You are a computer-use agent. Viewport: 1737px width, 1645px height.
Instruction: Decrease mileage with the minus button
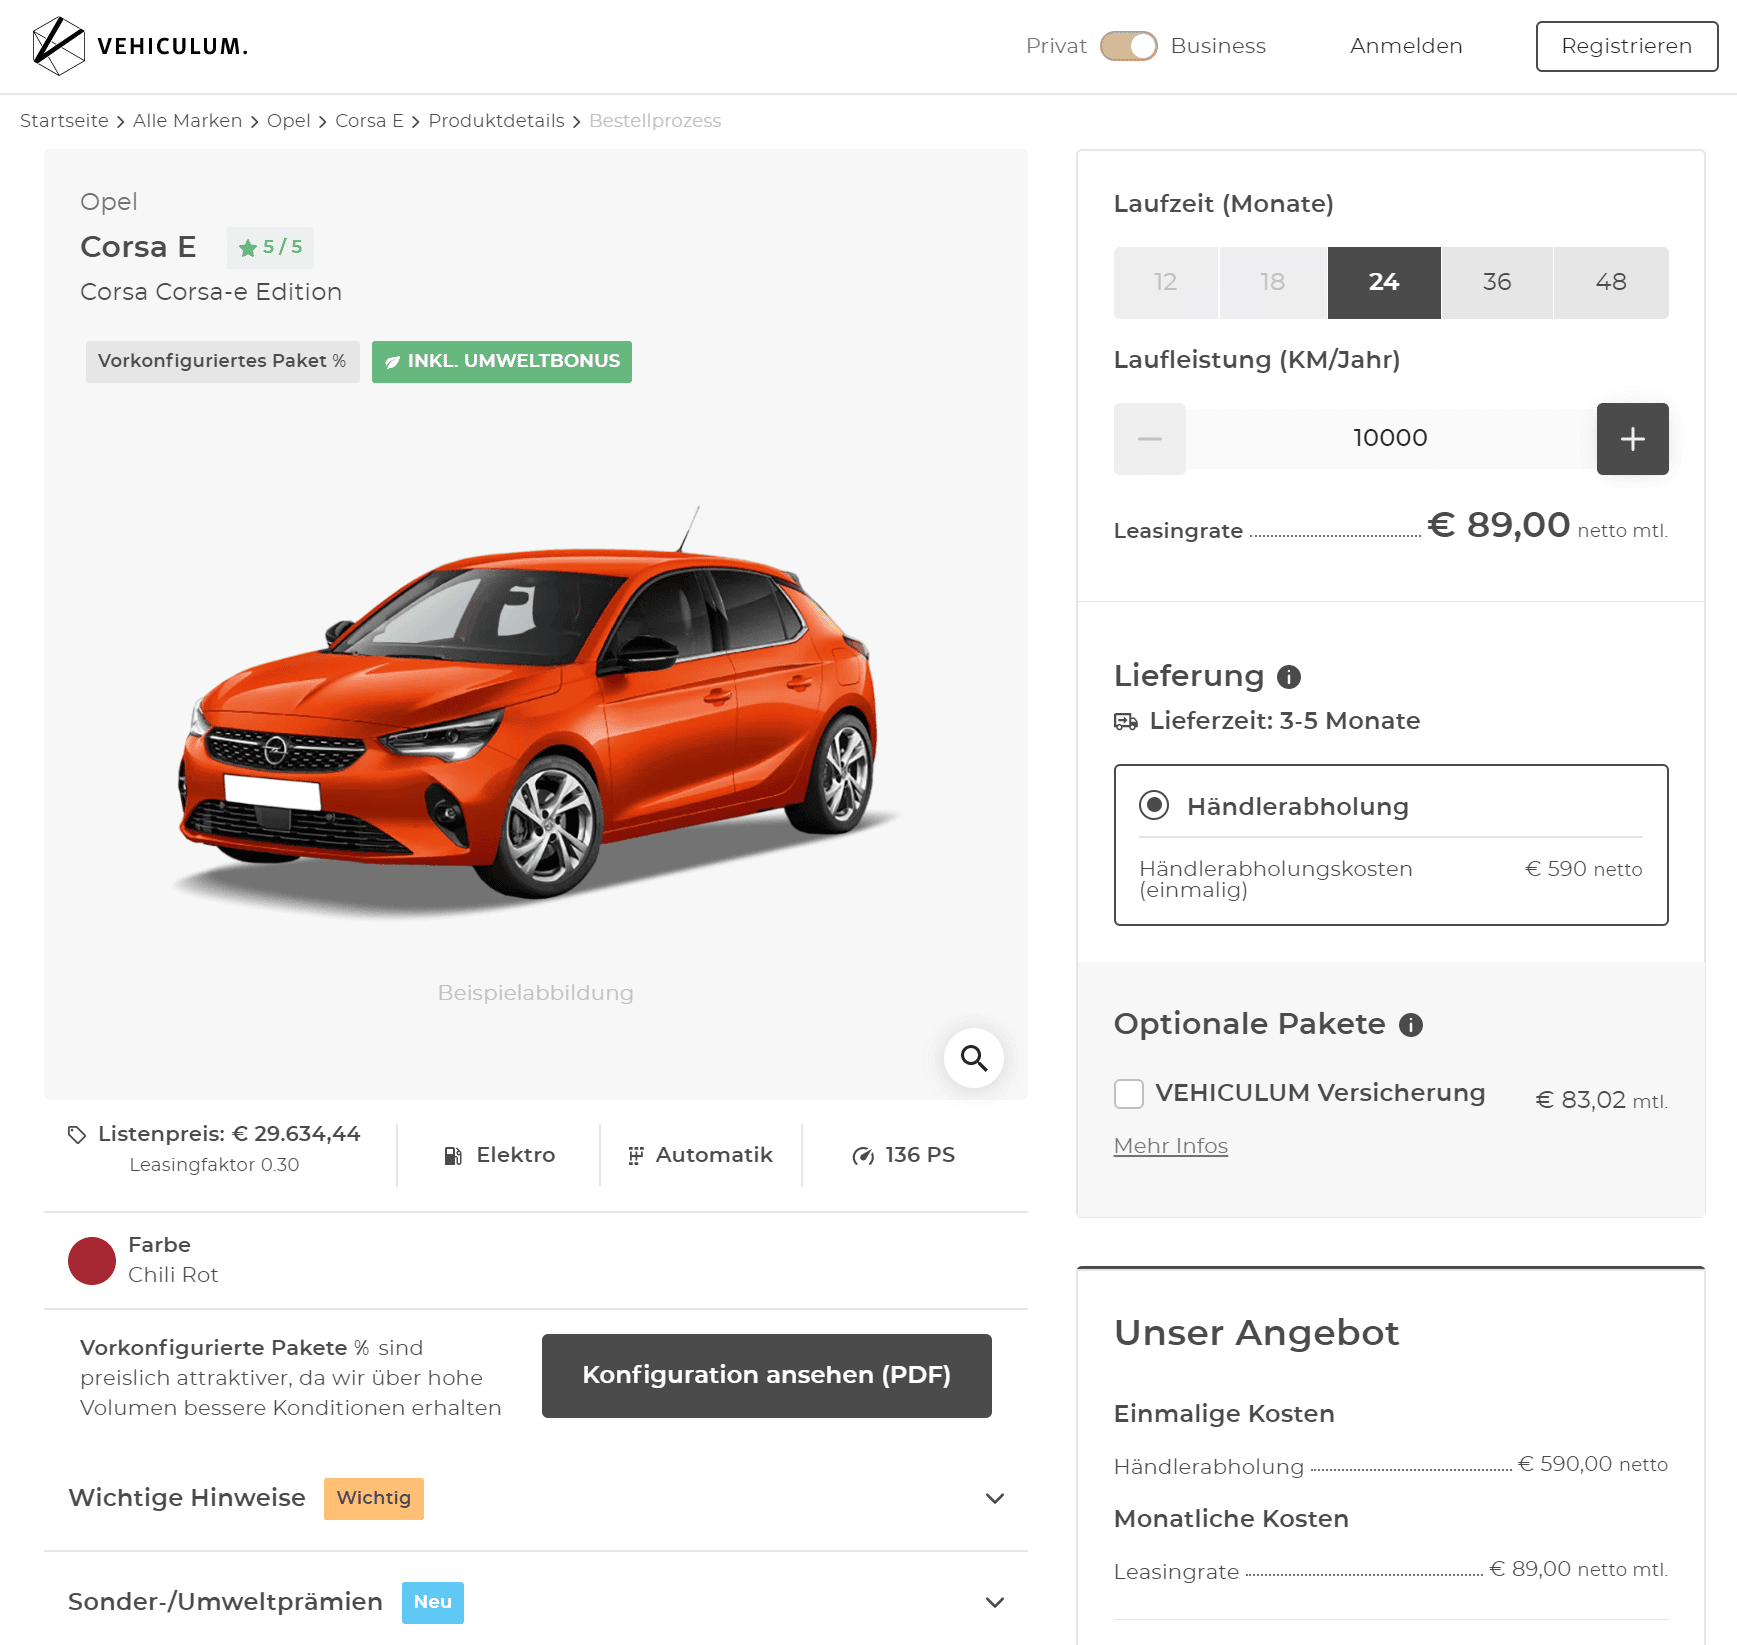1150,439
